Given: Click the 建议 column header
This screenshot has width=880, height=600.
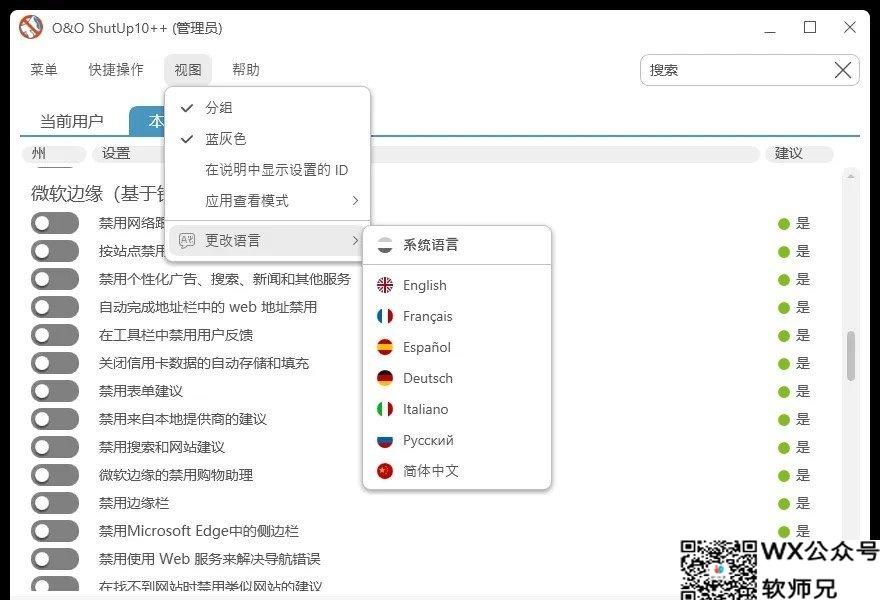Looking at the screenshot, I should pyautogui.click(x=799, y=153).
